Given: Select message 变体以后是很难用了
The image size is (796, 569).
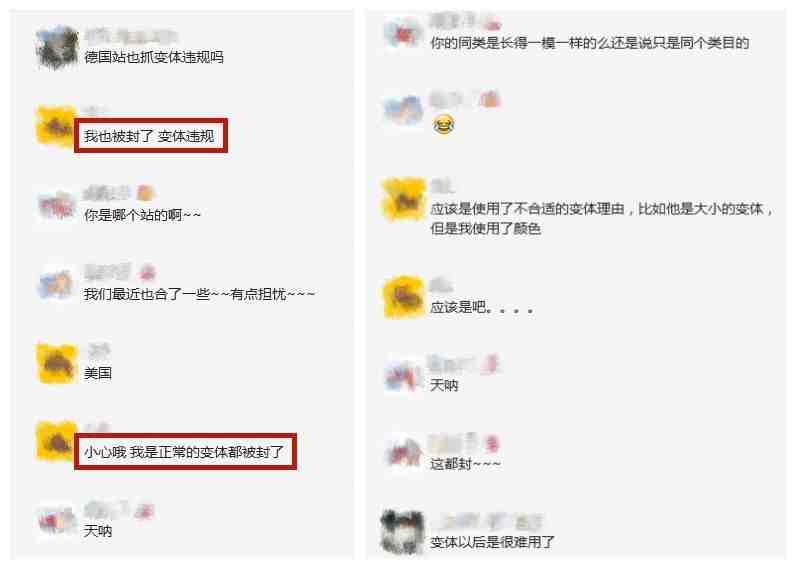Looking at the screenshot, I should 492,542.
